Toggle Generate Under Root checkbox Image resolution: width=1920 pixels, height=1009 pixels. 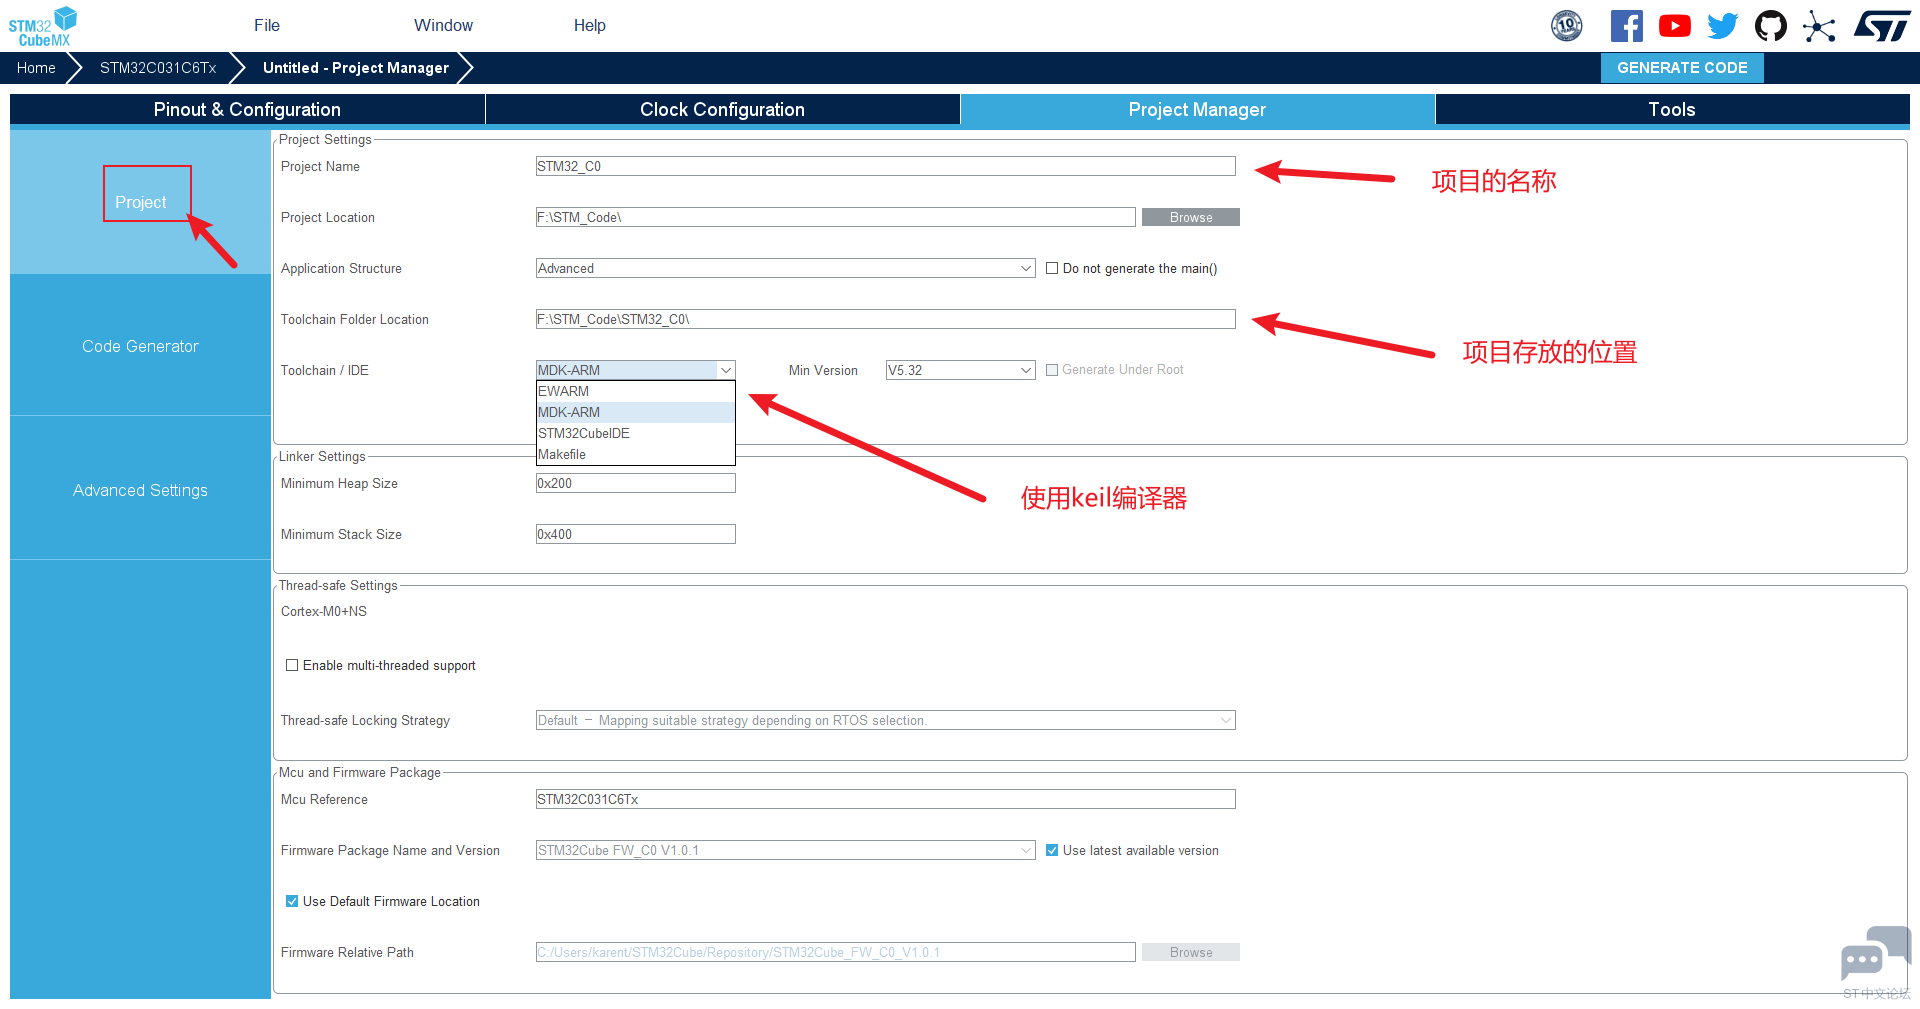1052,370
